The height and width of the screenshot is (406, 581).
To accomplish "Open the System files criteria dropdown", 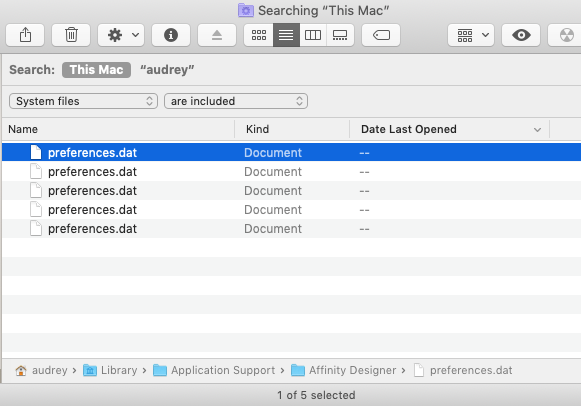I will 83,101.
